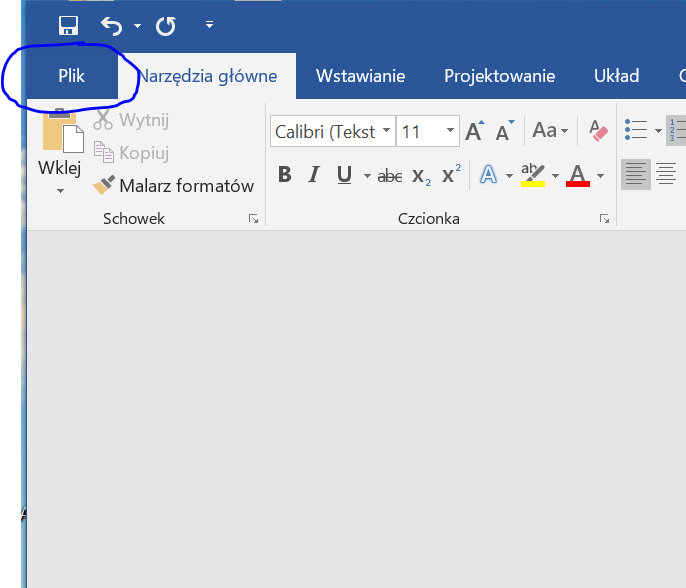
Task: Click the font size box showing 11
Action: point(421,131)
